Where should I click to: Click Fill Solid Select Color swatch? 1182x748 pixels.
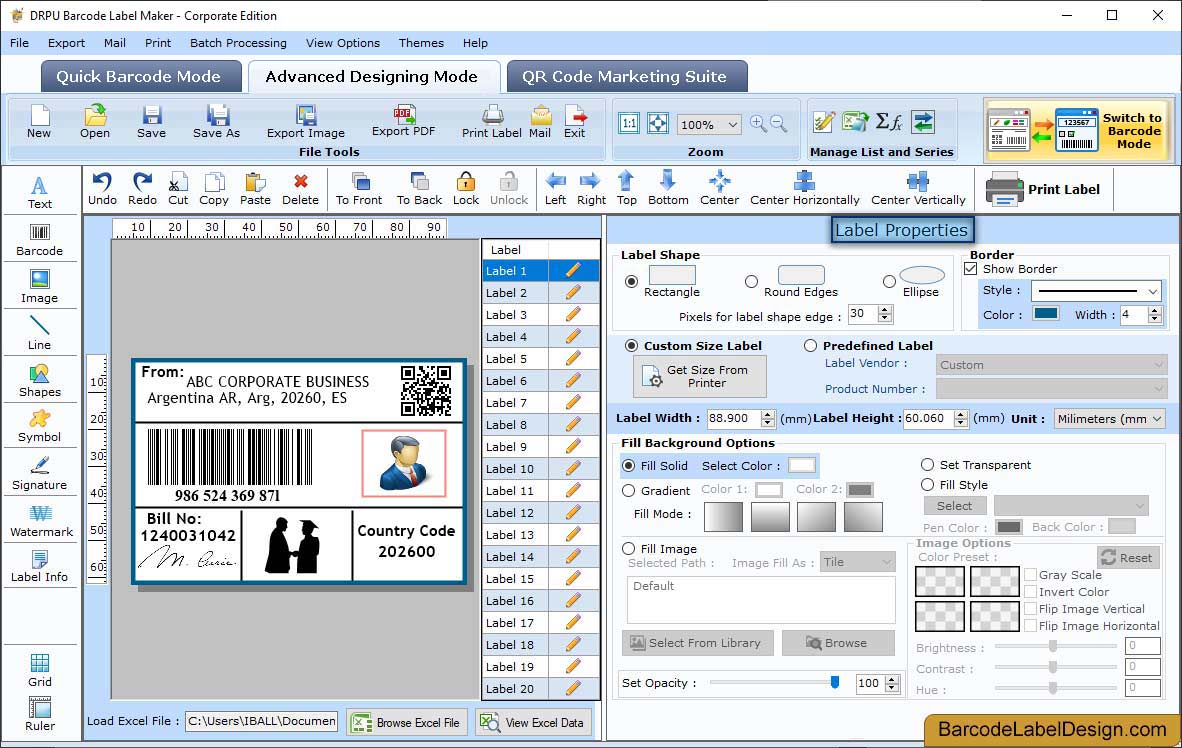click(x=801, y=465)
